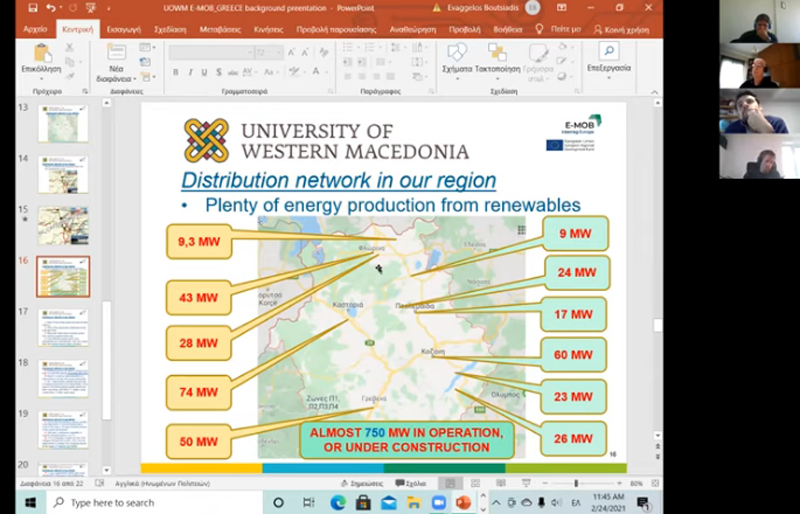Start the slideshow from the quick access toolbar
The width and height of the screenshot is (800, 514).
[90, 8]
